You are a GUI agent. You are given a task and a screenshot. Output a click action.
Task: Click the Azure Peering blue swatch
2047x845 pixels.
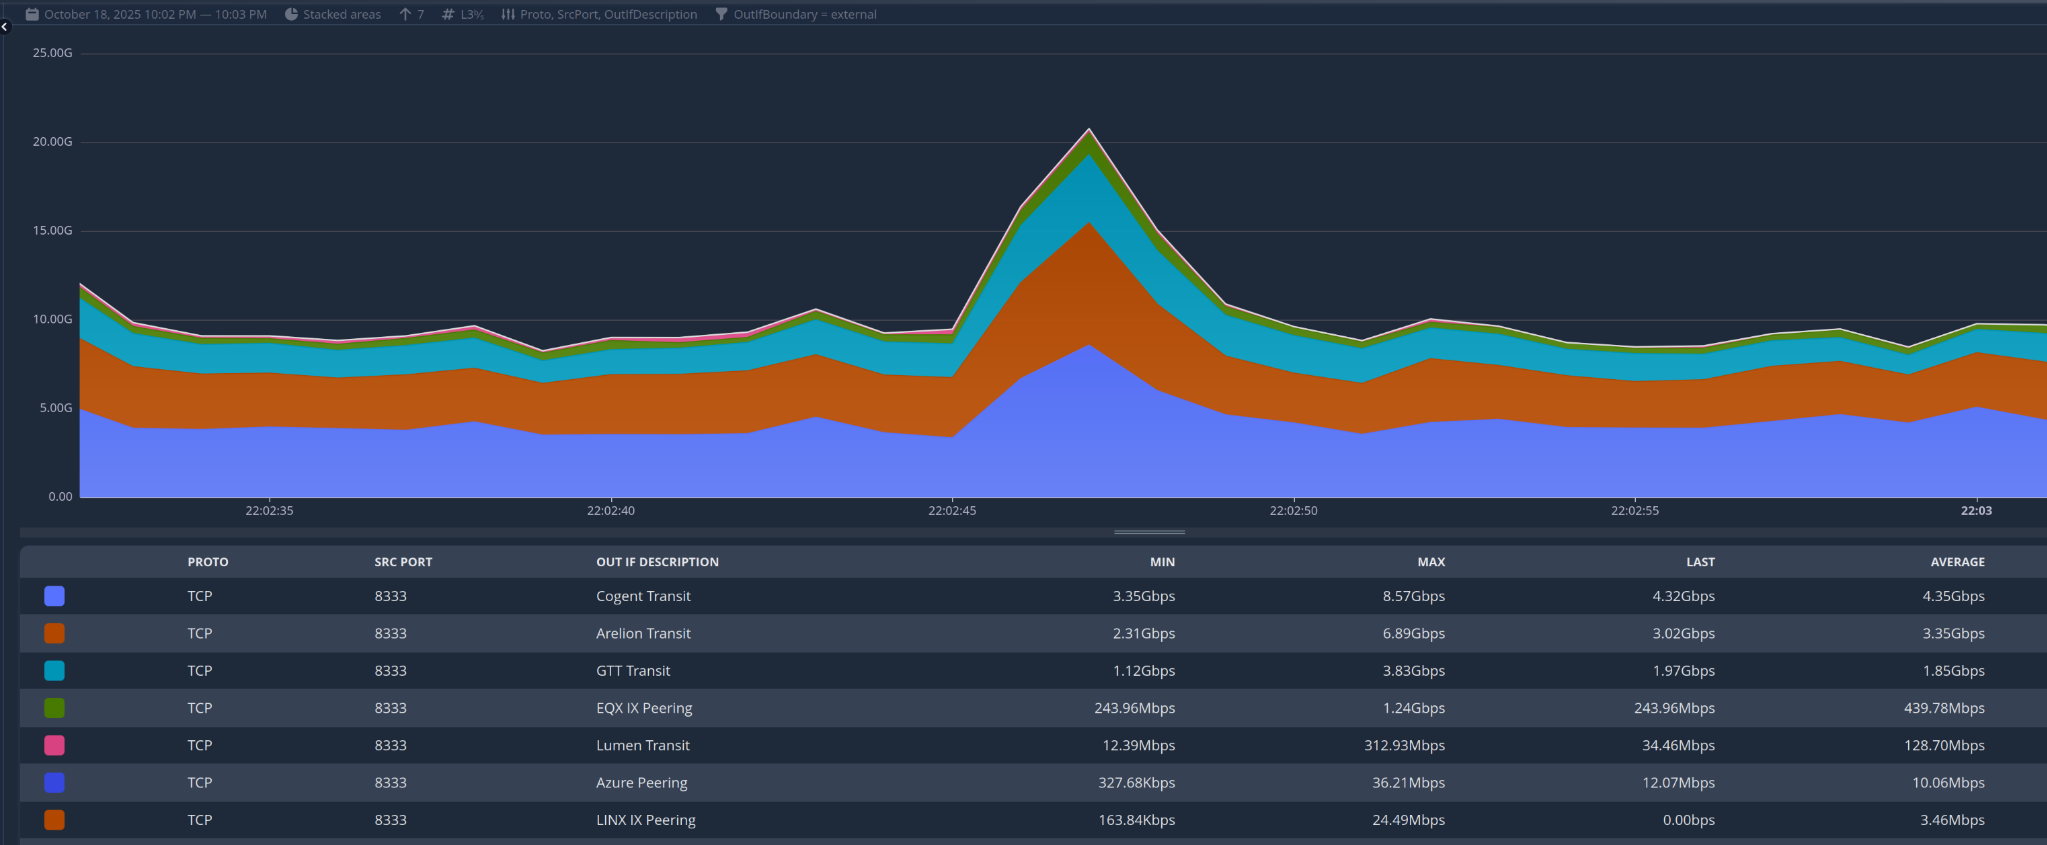55,783
